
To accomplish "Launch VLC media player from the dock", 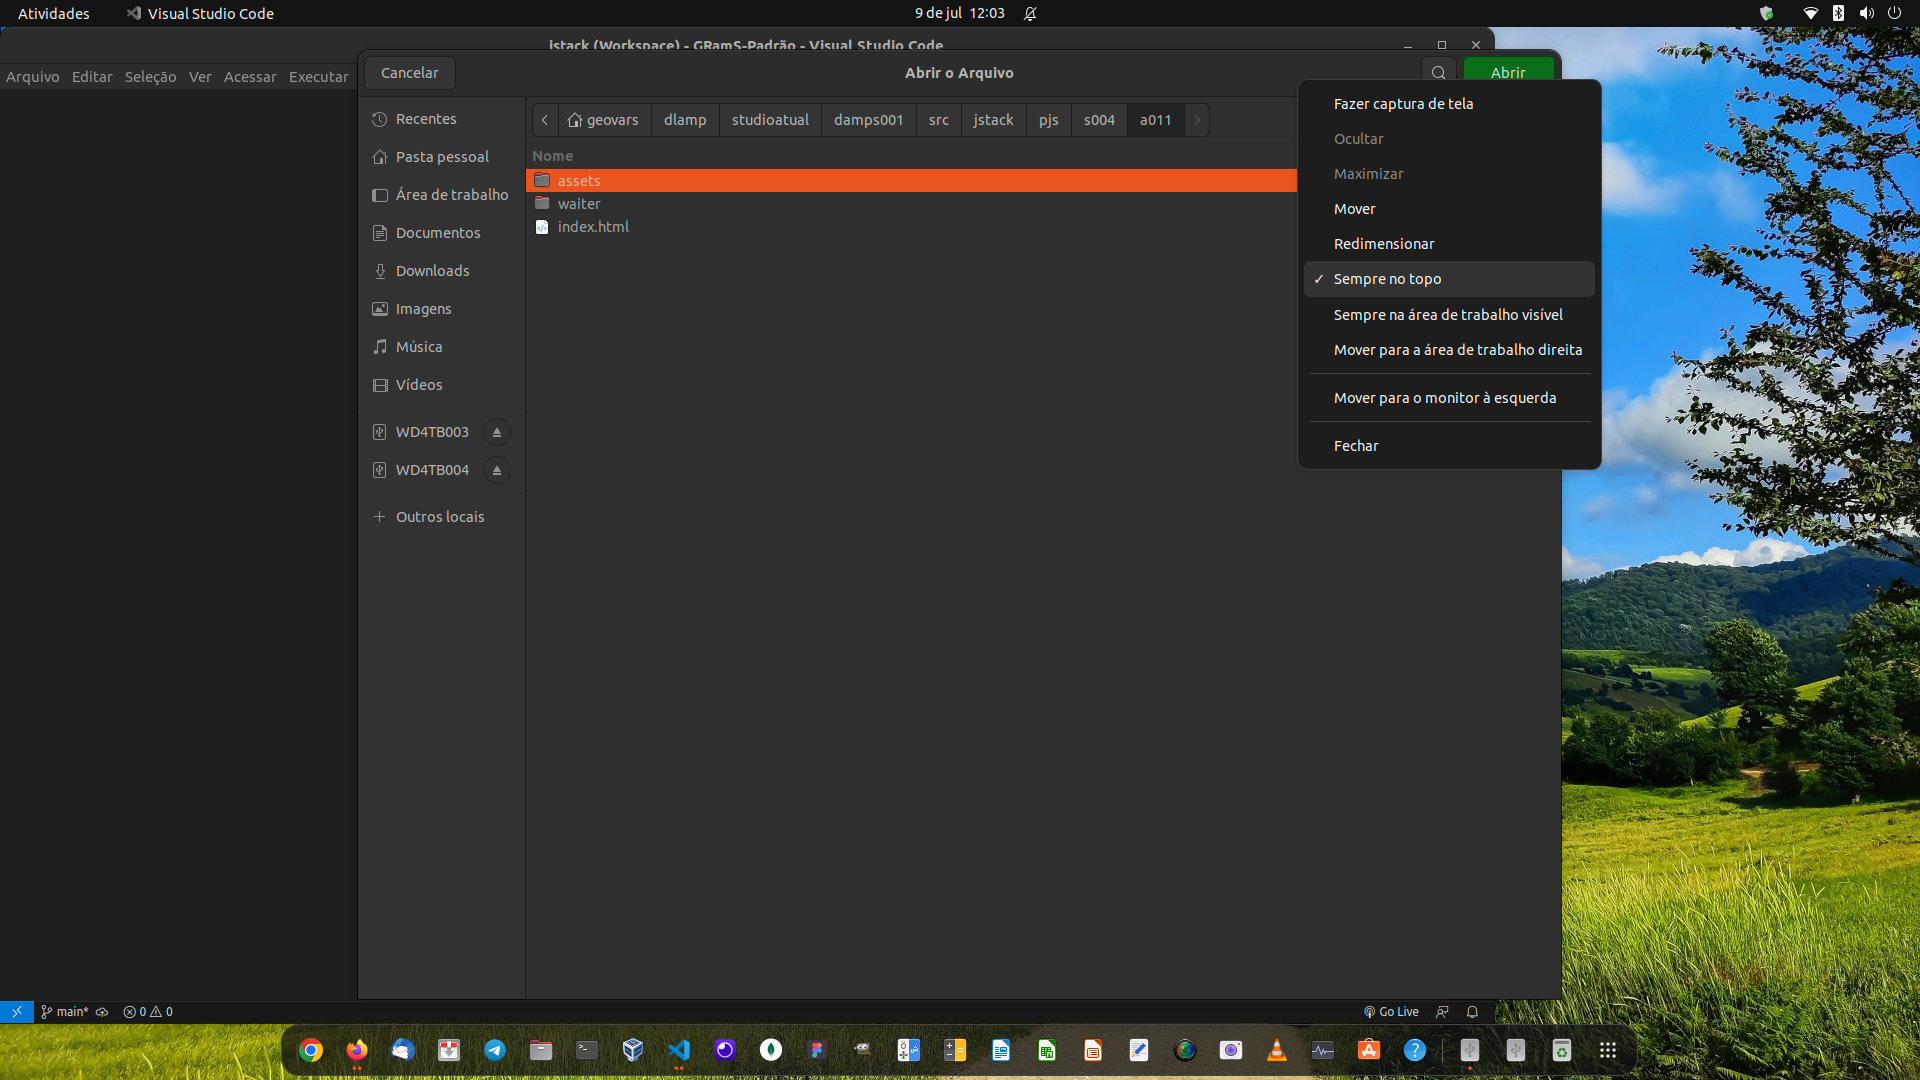I will (x=1278, y=1050).
